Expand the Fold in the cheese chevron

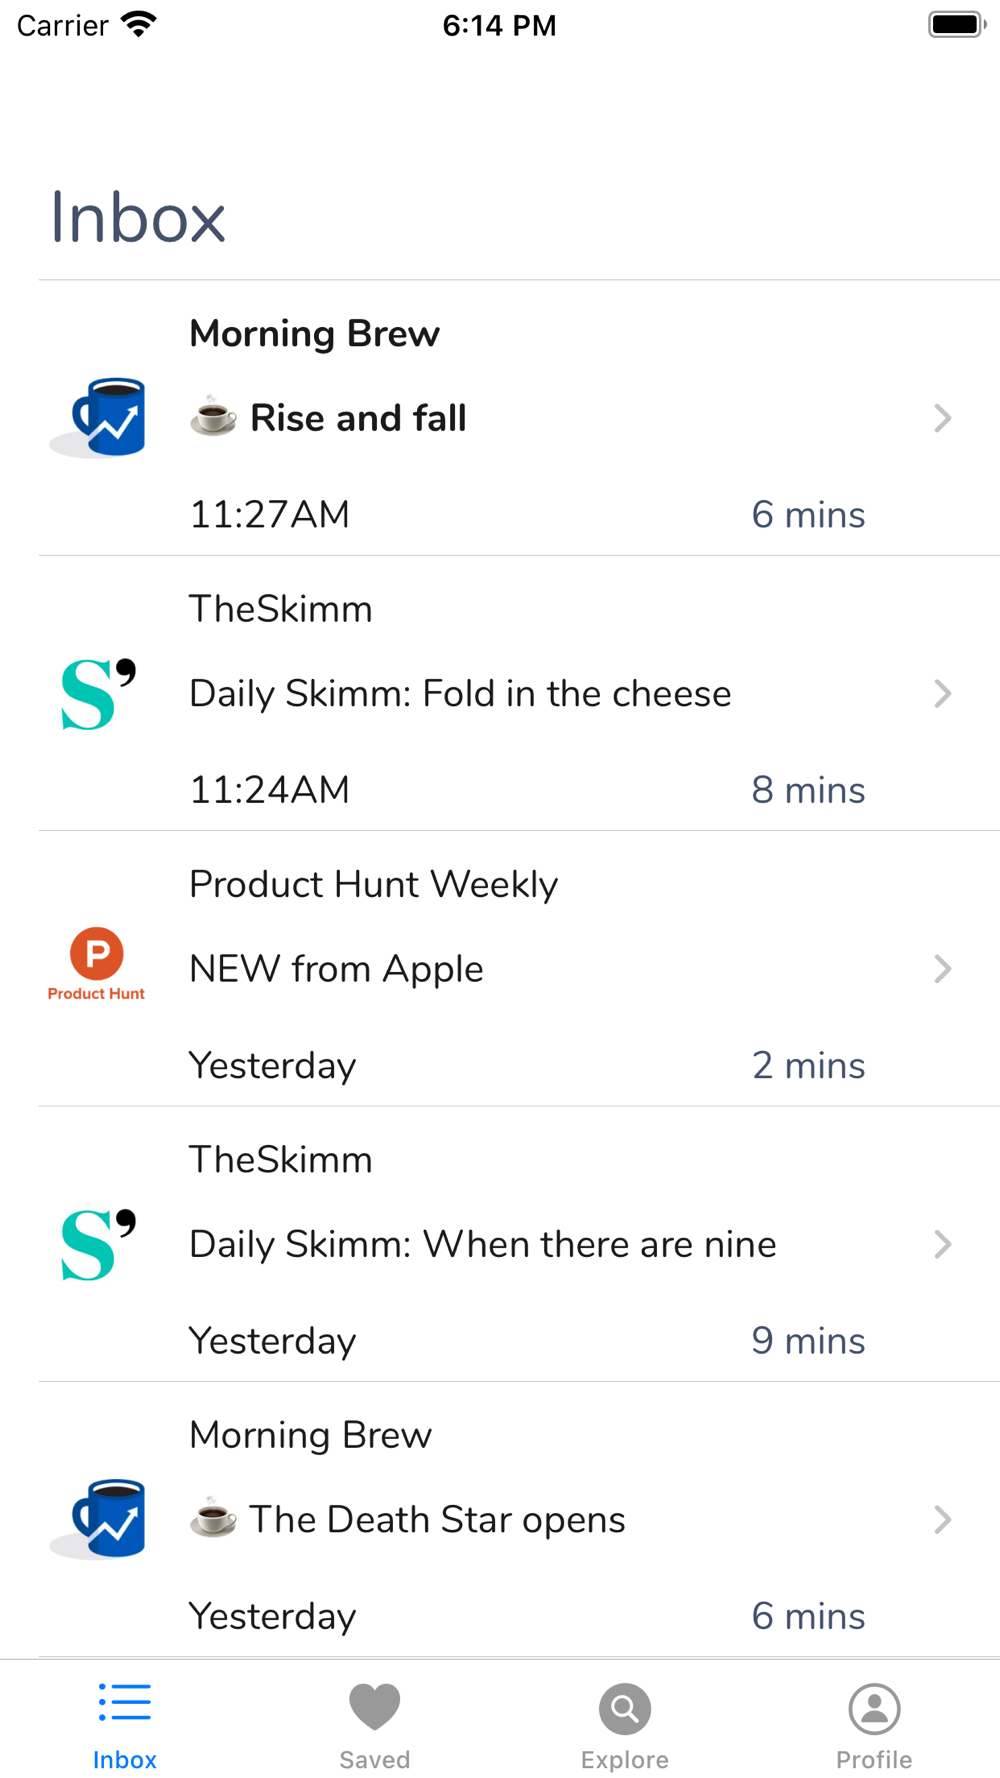pos(942,694)
